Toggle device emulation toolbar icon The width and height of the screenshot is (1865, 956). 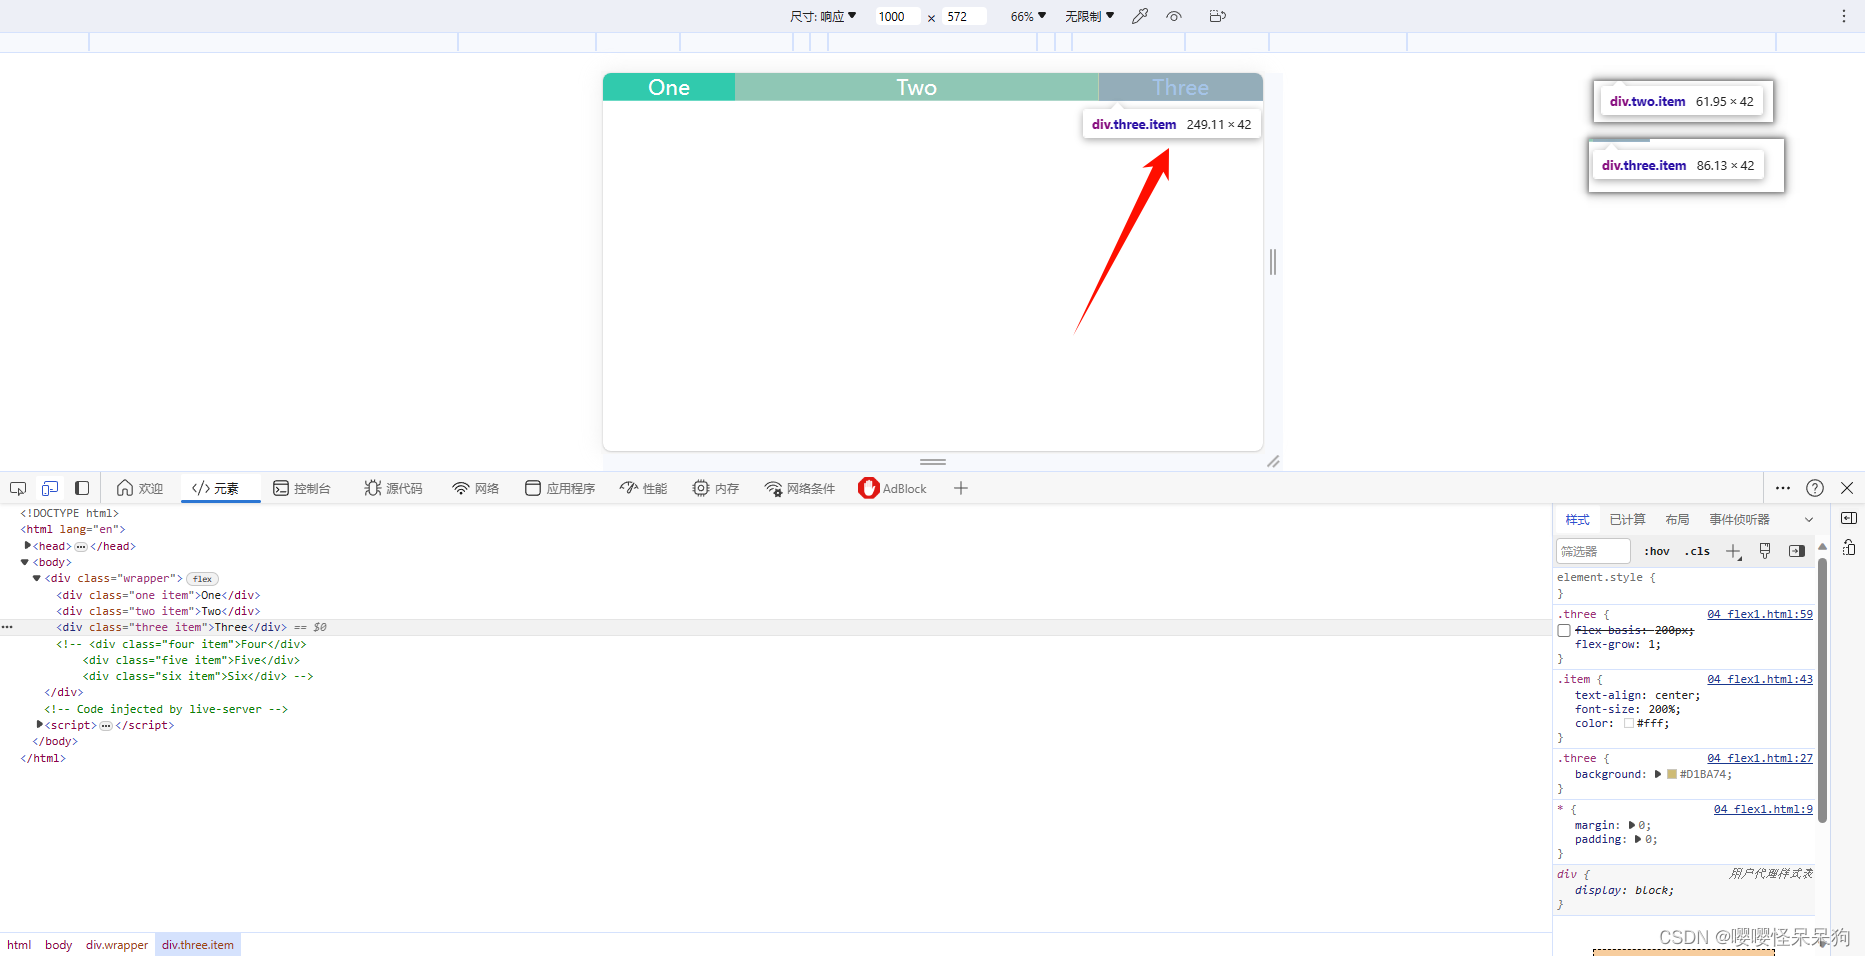50,488
